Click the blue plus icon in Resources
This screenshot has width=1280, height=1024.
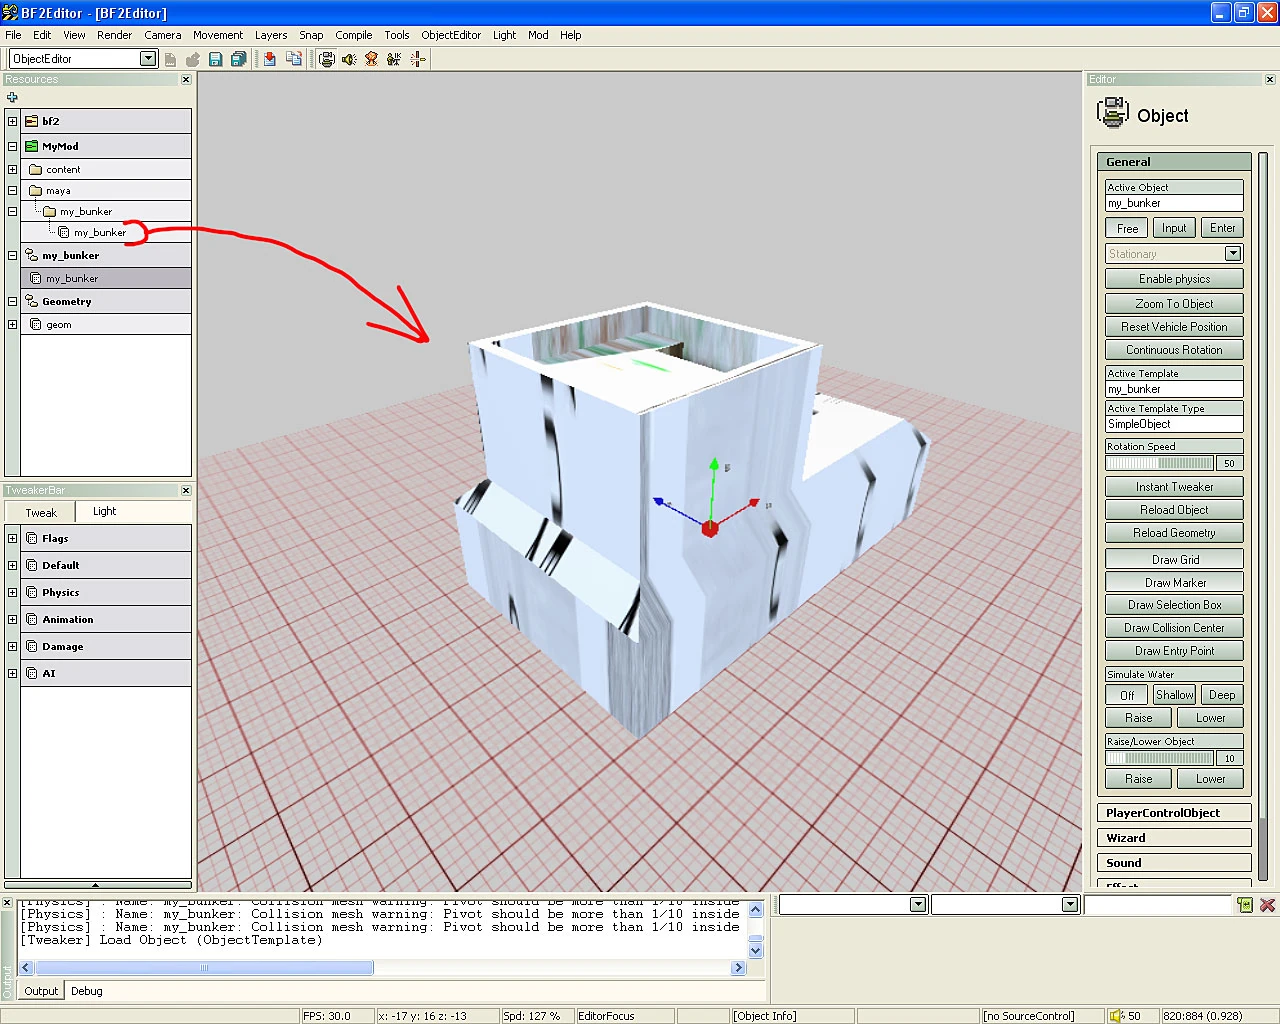(x=12, y=97)
